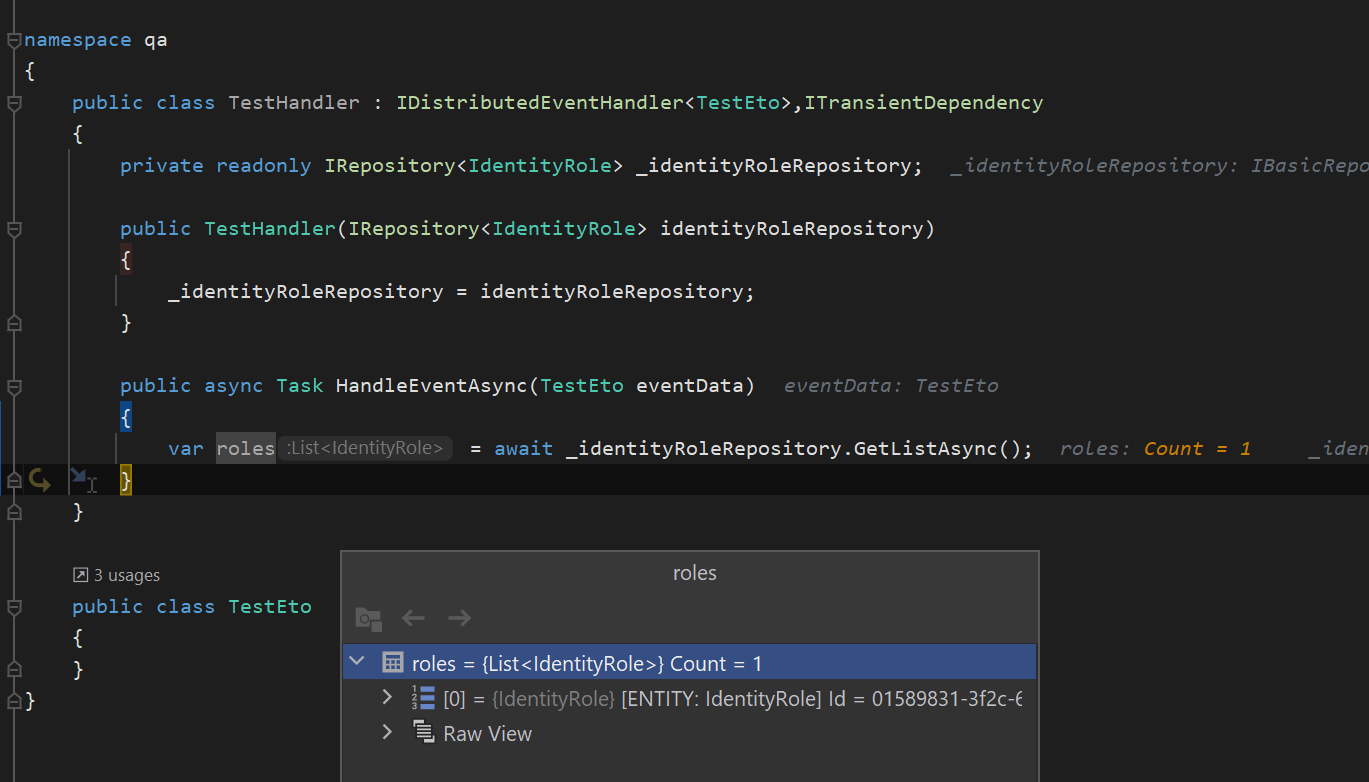Click the table icon next to roles variable
This screenshot has height=782, width=1369.
(393, 663)
